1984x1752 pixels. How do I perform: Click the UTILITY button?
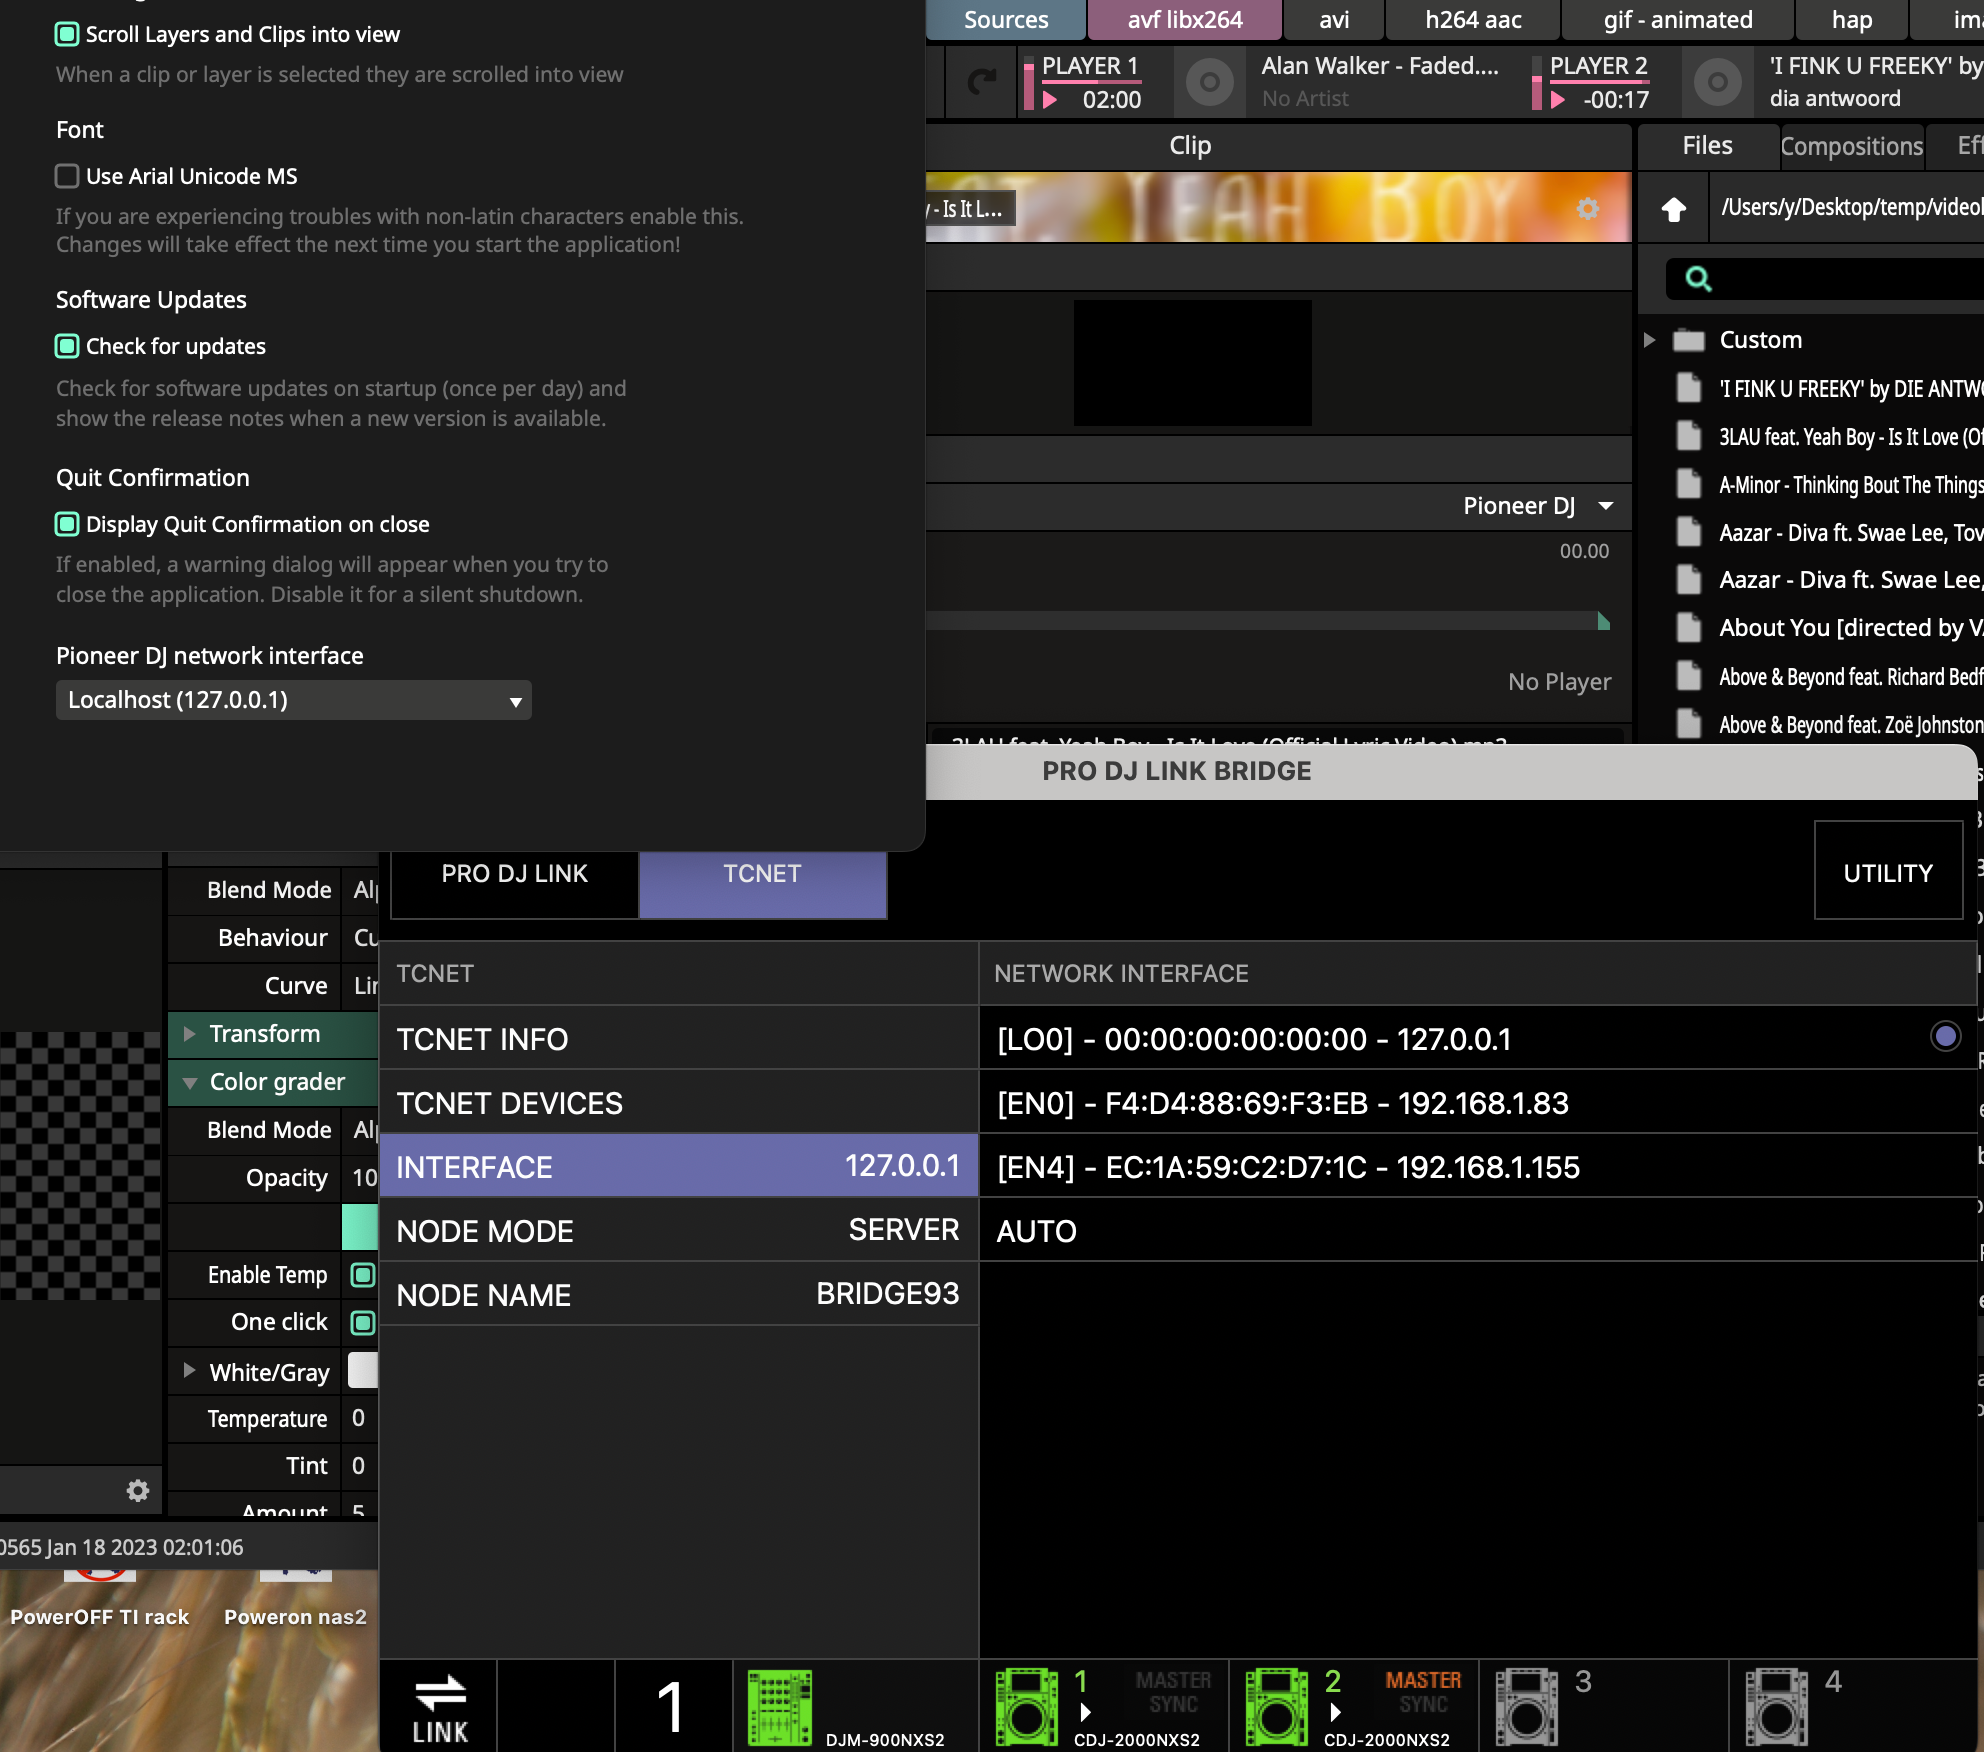coord(1887,872)
